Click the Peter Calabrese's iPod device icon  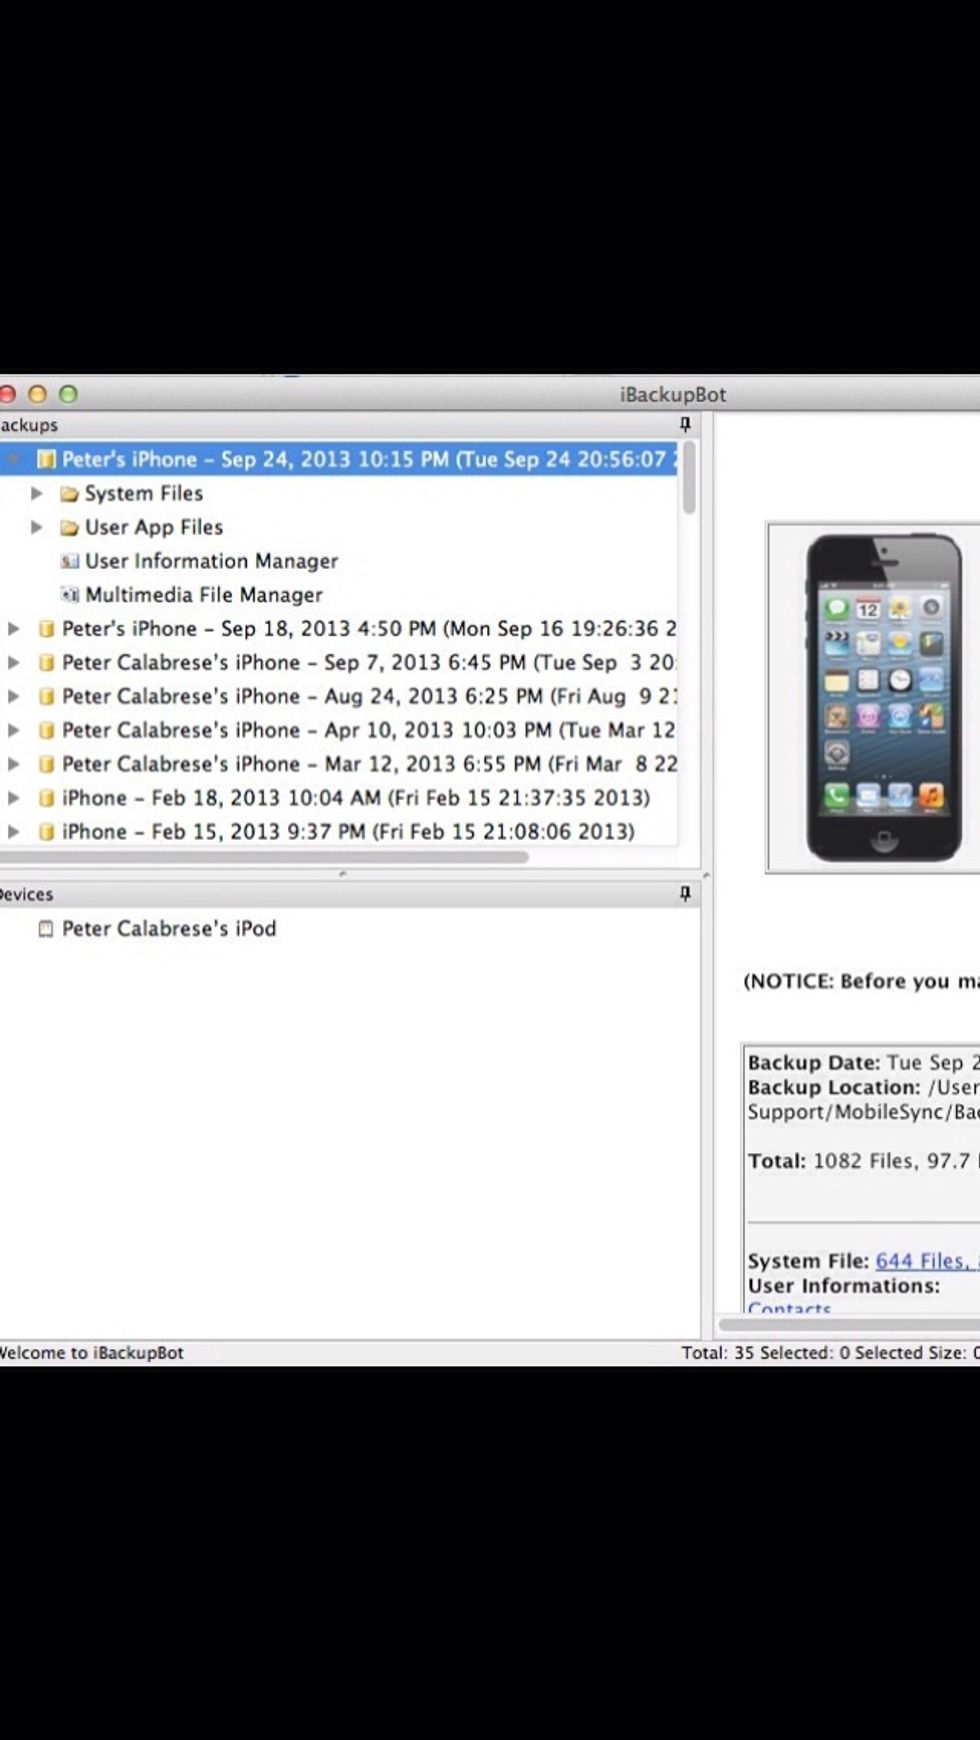coord(45,929)
